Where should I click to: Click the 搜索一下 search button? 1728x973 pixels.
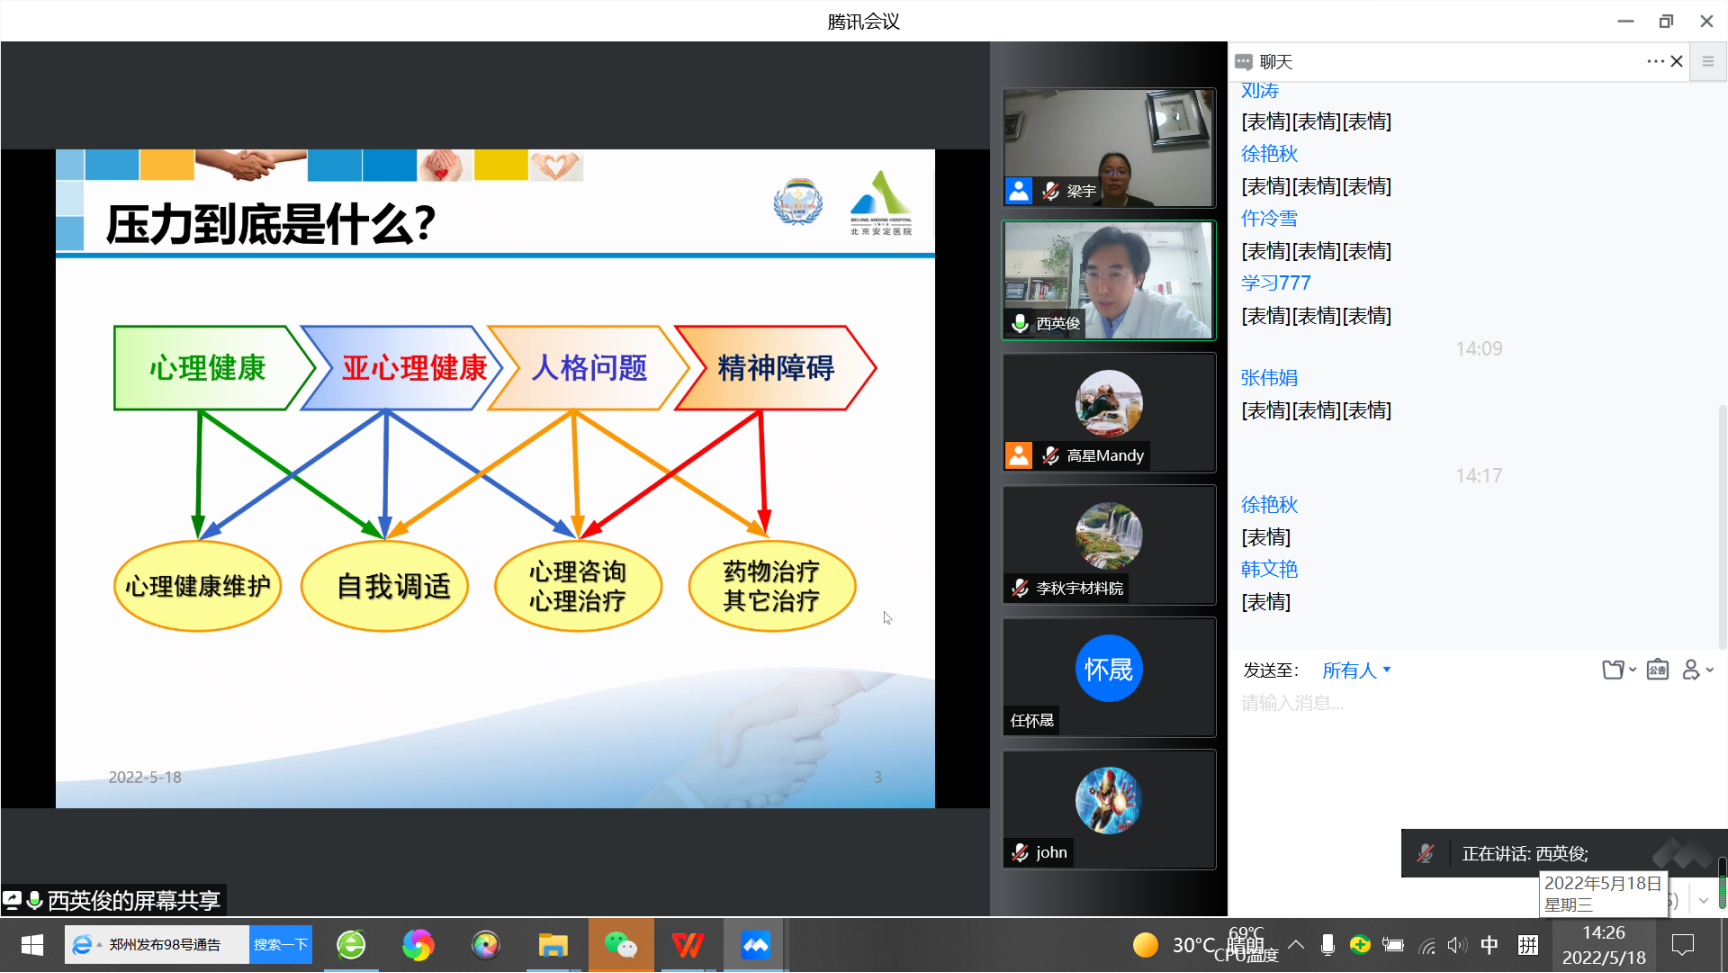280,945
